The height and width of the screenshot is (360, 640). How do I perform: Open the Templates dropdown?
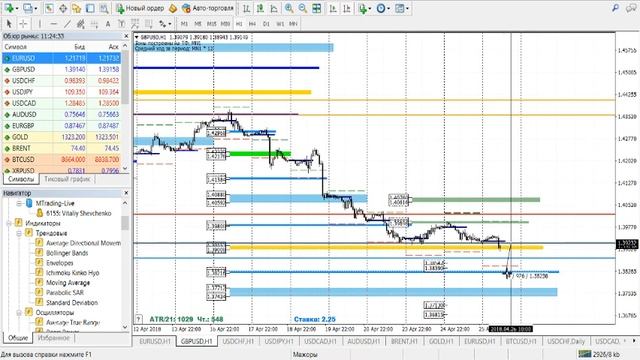[402, 8]
